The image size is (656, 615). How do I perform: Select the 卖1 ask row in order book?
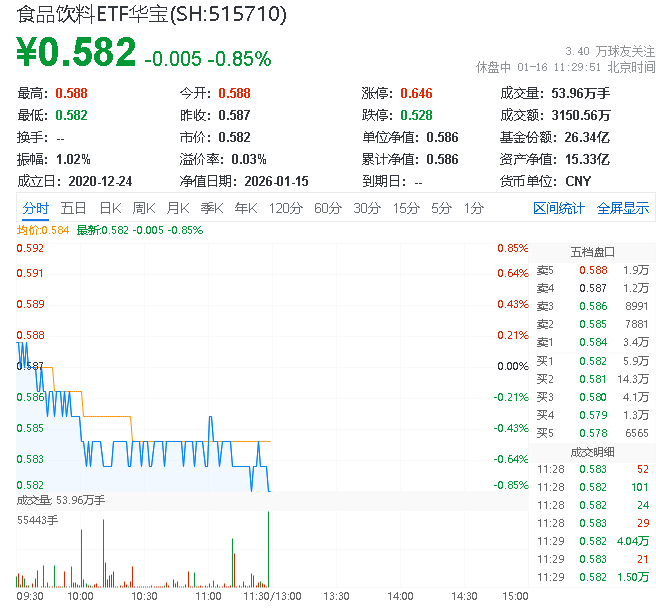click(592, 342)
